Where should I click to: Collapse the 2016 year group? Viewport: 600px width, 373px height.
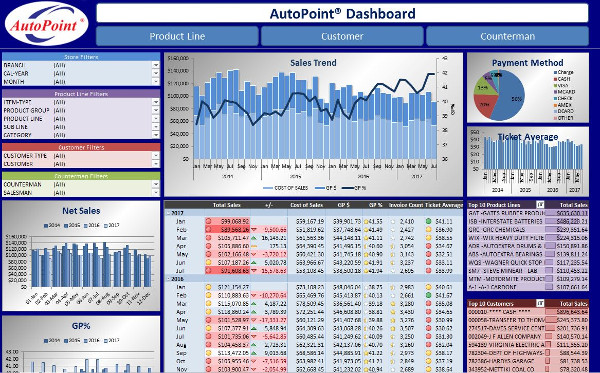[168, 279]
